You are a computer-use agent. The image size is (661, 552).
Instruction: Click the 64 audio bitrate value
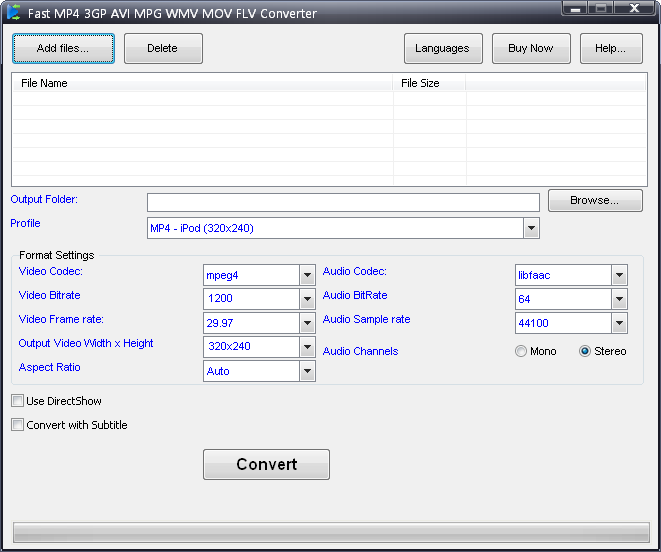tap(524, 299)
